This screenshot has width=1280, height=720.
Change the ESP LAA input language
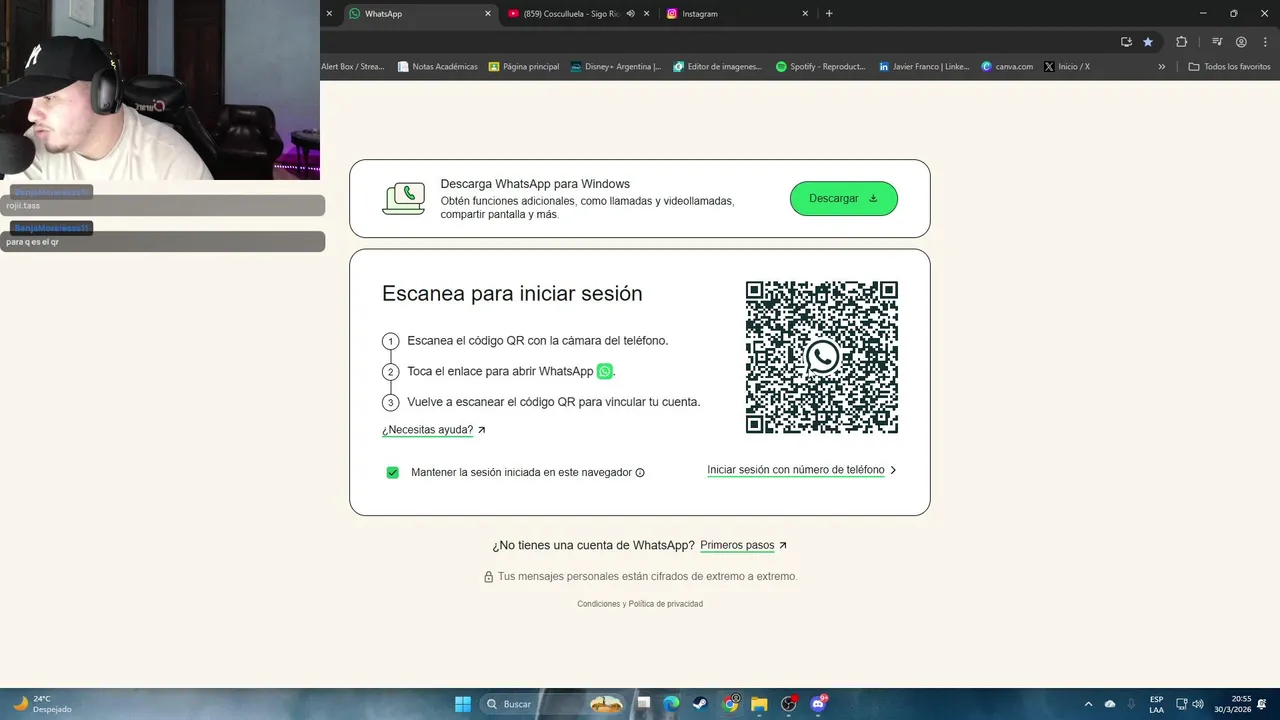point(1156,704)
